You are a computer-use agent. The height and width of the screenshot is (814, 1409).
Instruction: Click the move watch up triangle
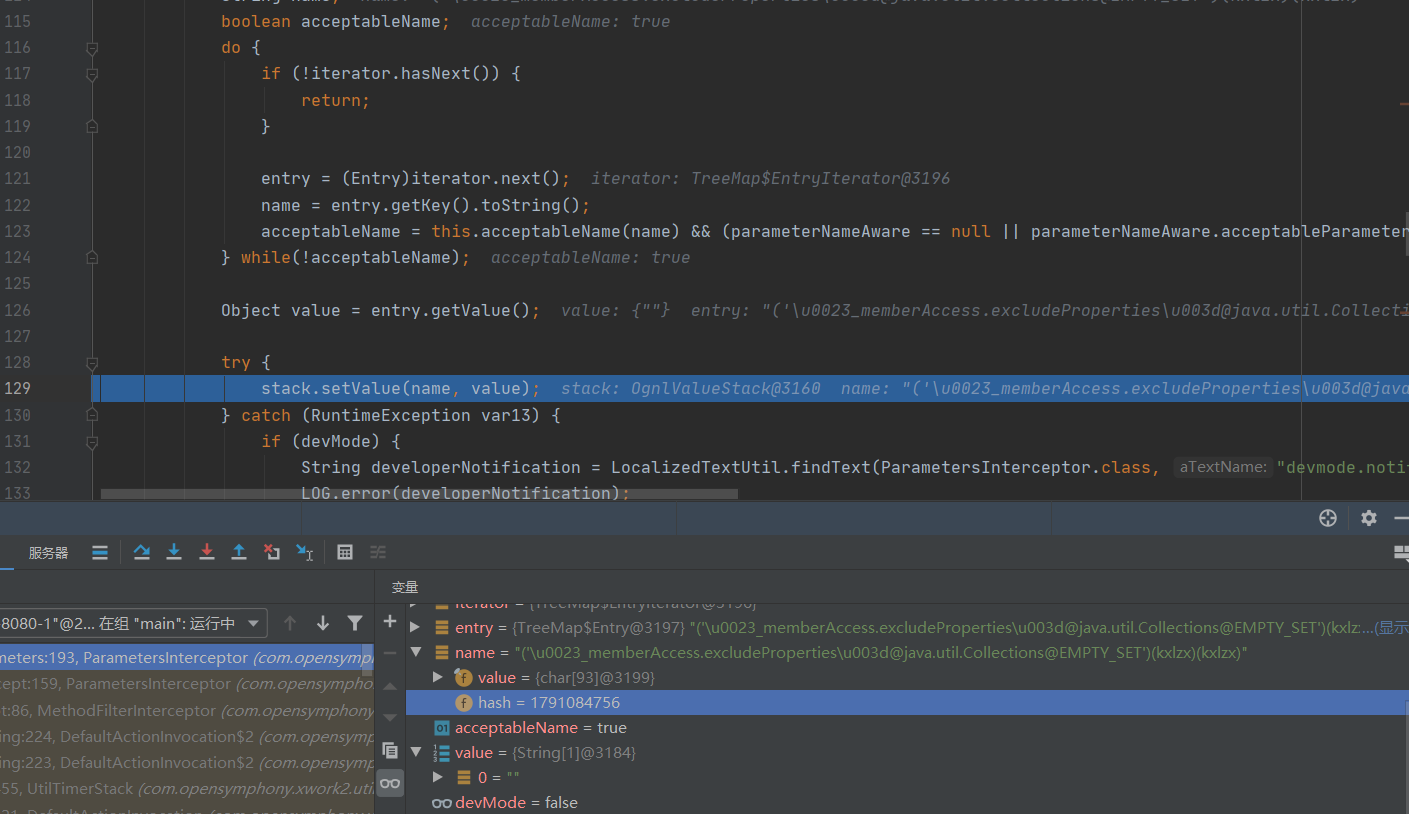click(390, 686)
